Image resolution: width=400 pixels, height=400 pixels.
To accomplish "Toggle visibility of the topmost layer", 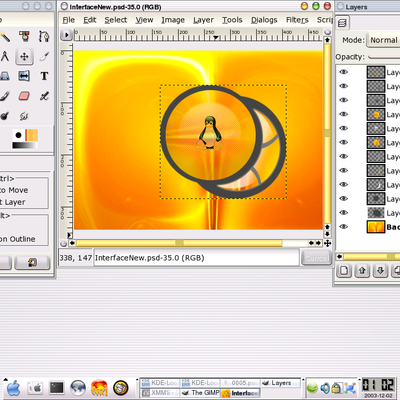I will pos(343,72).
